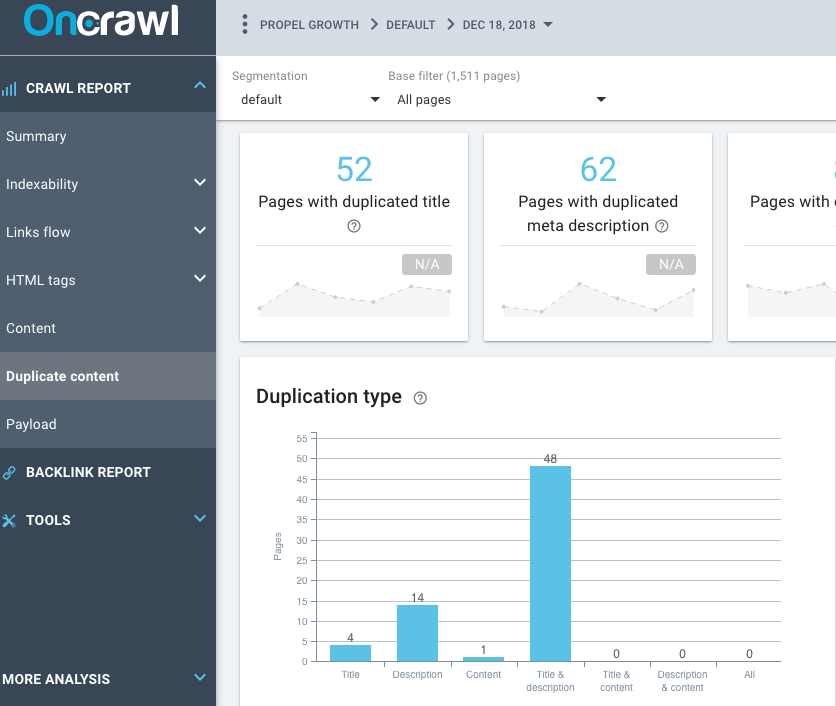Click the Default breadcrumb link
Viewport: 836px width, 706px height.
click(410, 25)
